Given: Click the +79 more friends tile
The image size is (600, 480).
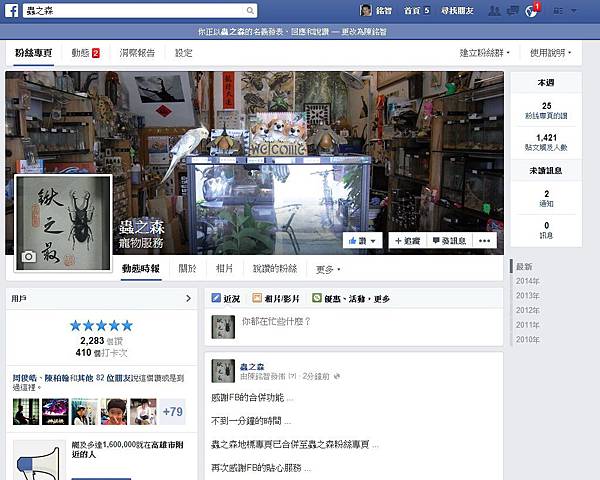Looking at the screenshot, I should point(173,411).
